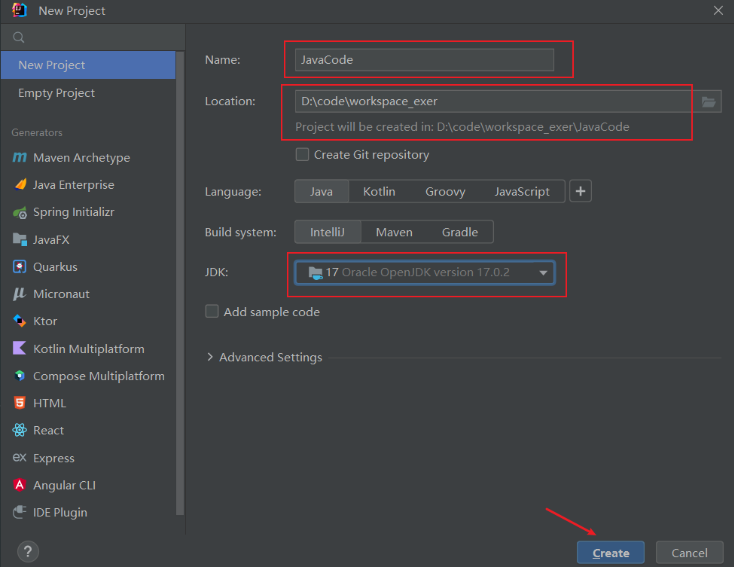Screen dimensions: 734x567
Task: Open help with the question mark button
Action: pyautogui.click(x=28, y=552)
